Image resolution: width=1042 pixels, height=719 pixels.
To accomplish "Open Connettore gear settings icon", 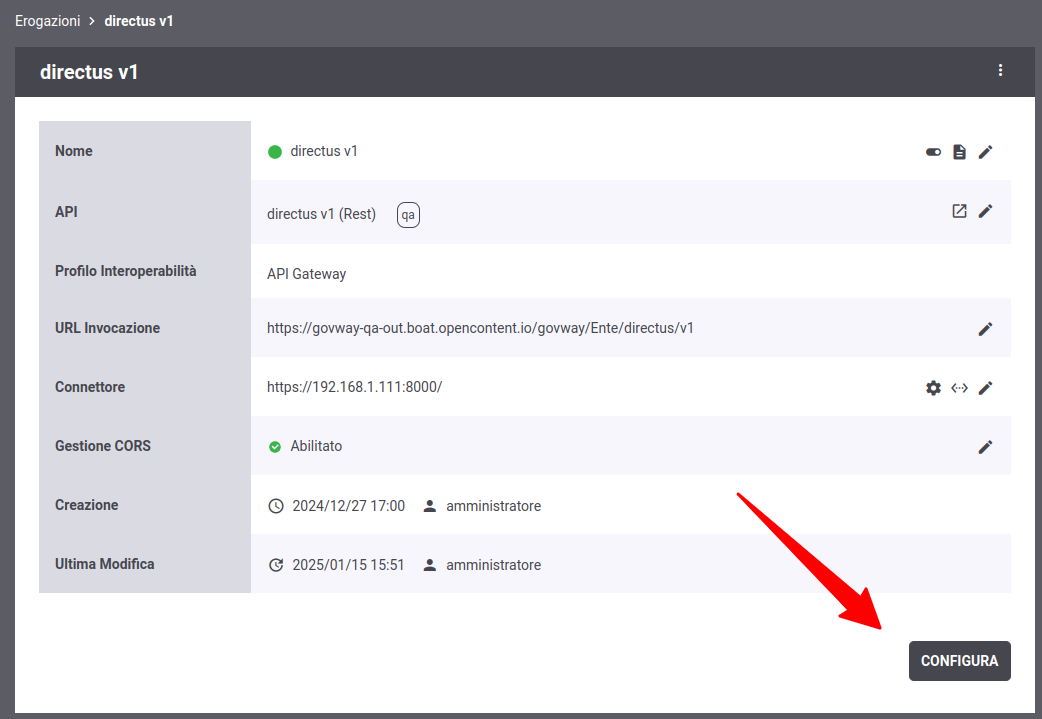I will coord(933,388).
